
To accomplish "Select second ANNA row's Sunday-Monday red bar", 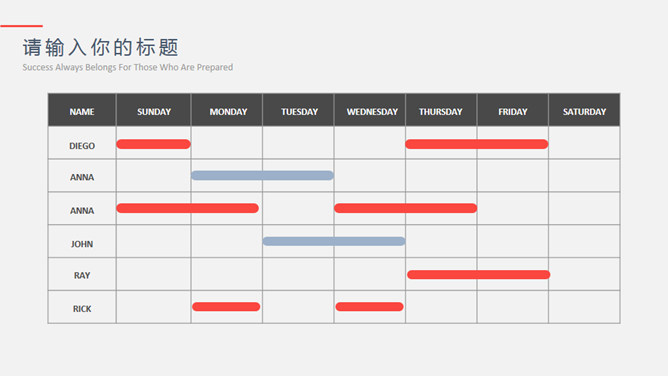I will [x=187, y=208].
